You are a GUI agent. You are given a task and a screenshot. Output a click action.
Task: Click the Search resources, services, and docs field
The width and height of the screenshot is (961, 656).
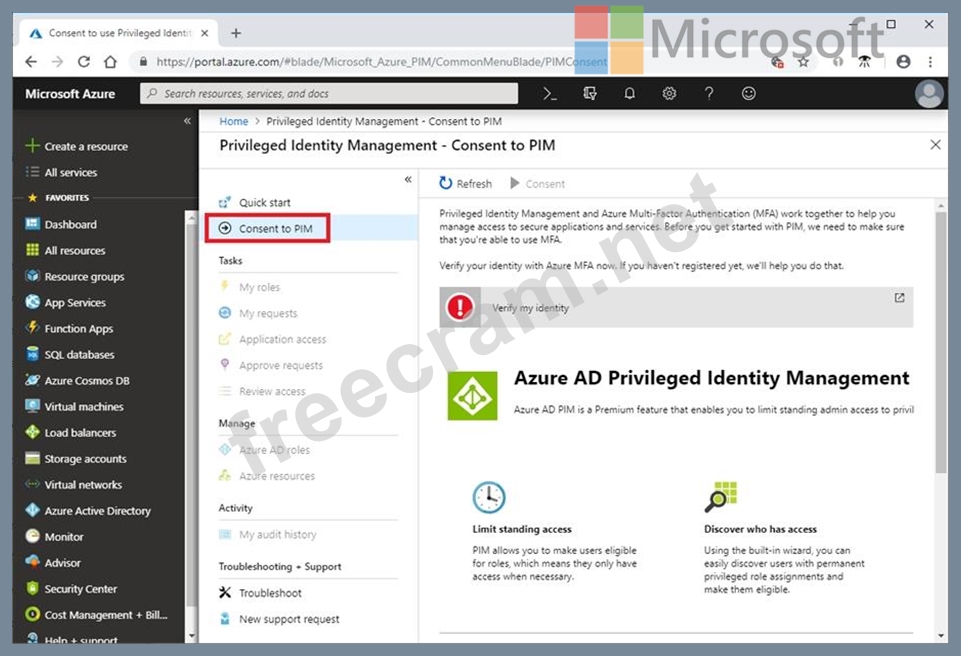[330, 93]
